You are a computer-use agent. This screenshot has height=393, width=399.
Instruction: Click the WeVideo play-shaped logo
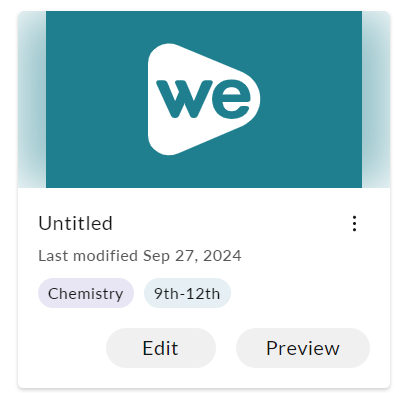pyautogui.click(x=204, y=99)
